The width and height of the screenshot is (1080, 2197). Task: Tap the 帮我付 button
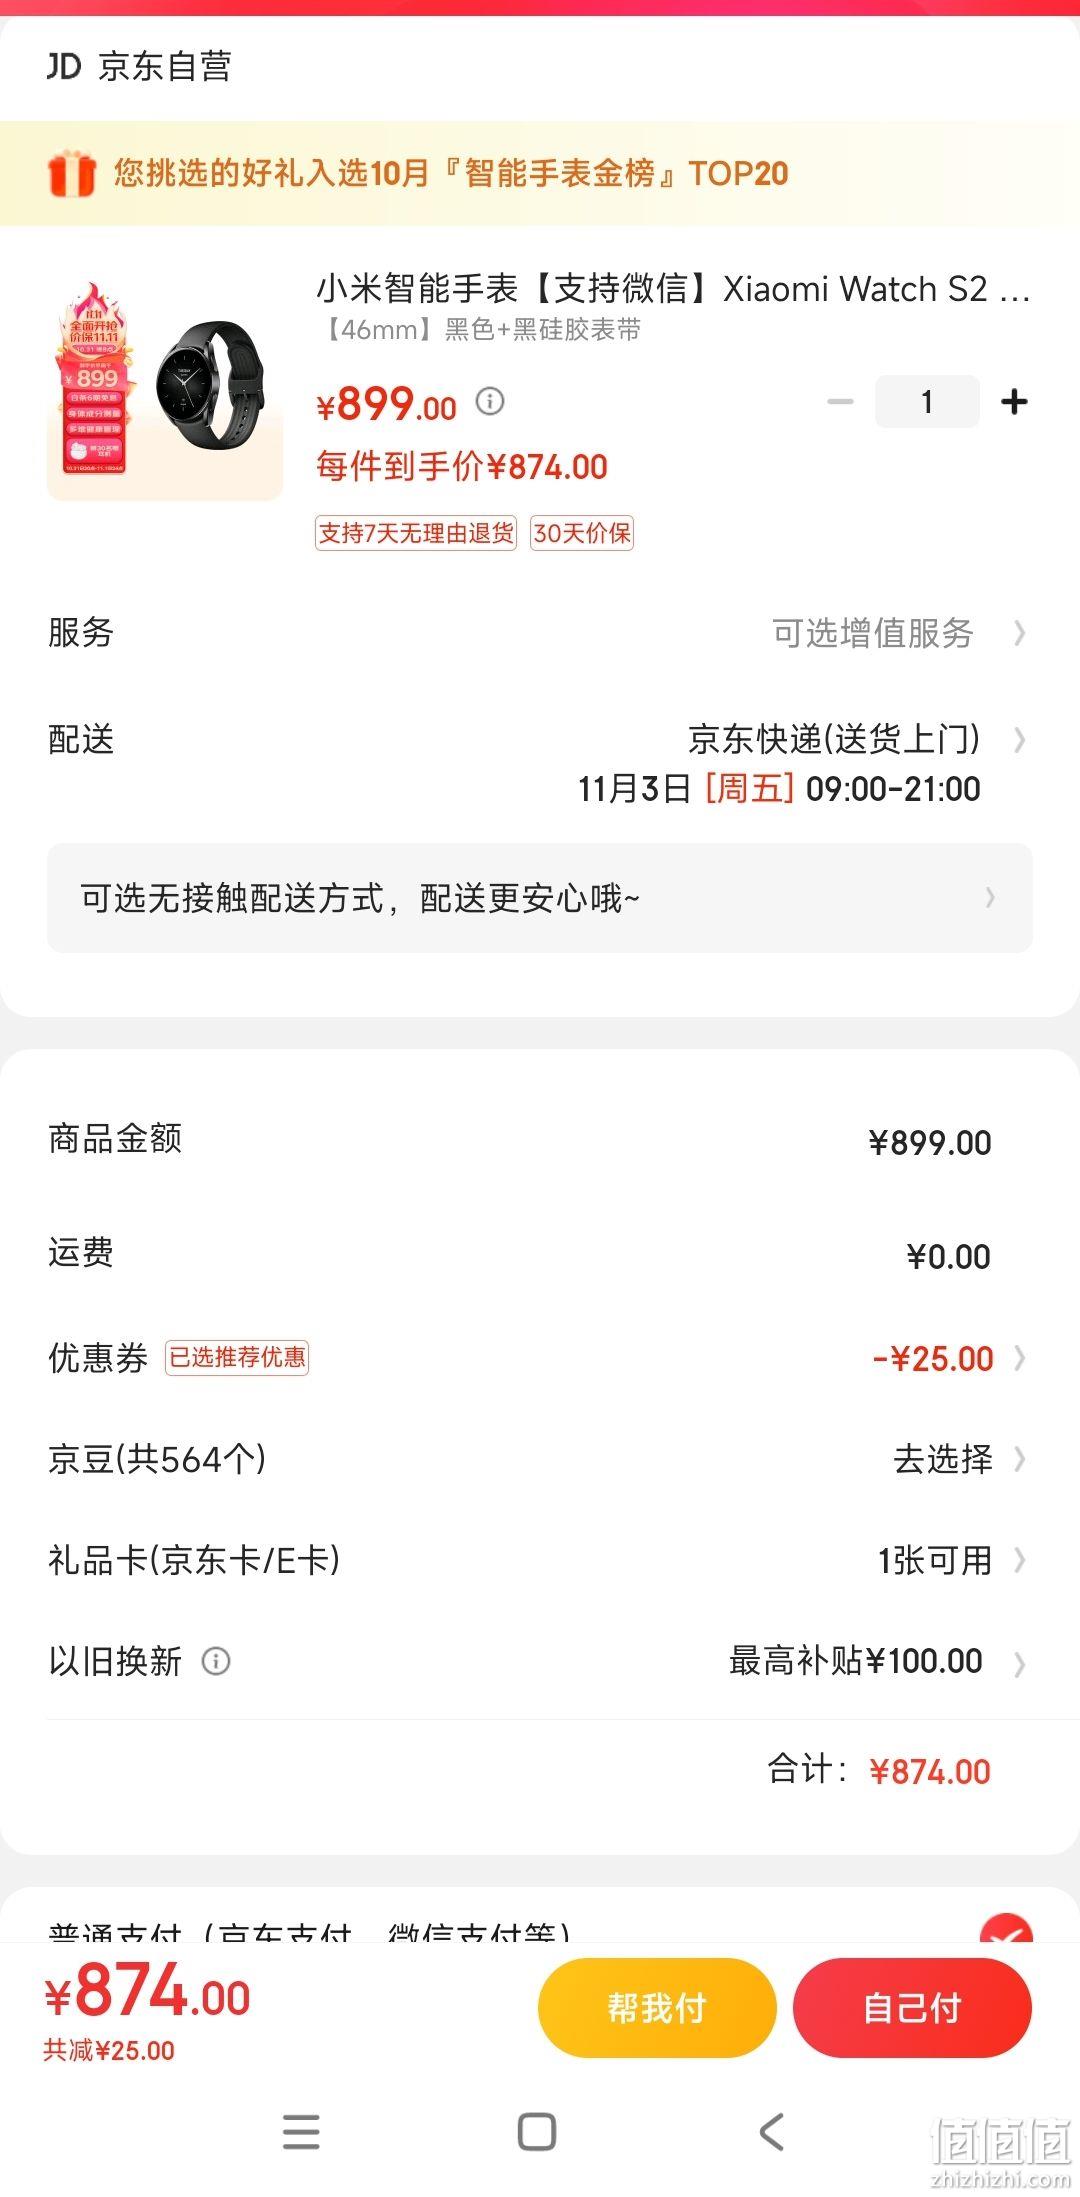pyautogui.click(x=657, y=2007)
